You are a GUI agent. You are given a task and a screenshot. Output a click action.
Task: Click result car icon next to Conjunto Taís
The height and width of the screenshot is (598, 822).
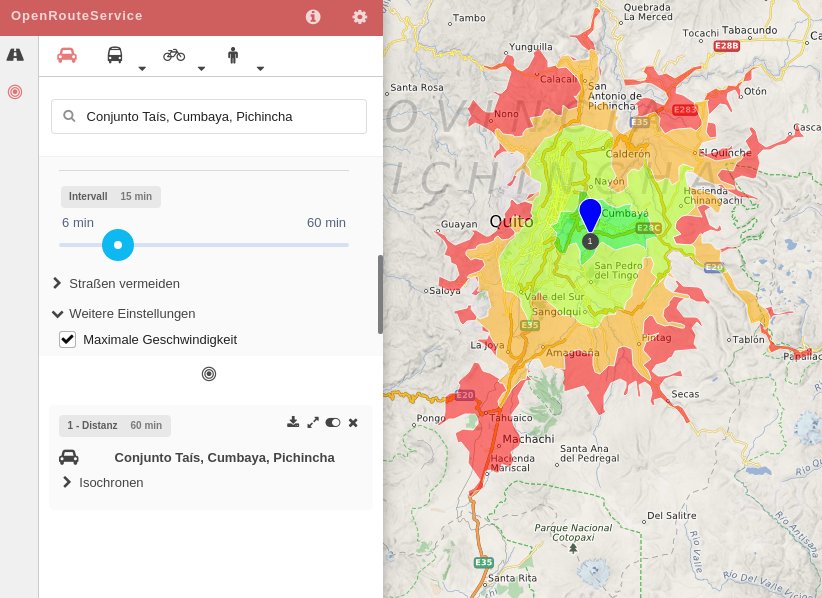pyautogui.click(x=69, y=458)
